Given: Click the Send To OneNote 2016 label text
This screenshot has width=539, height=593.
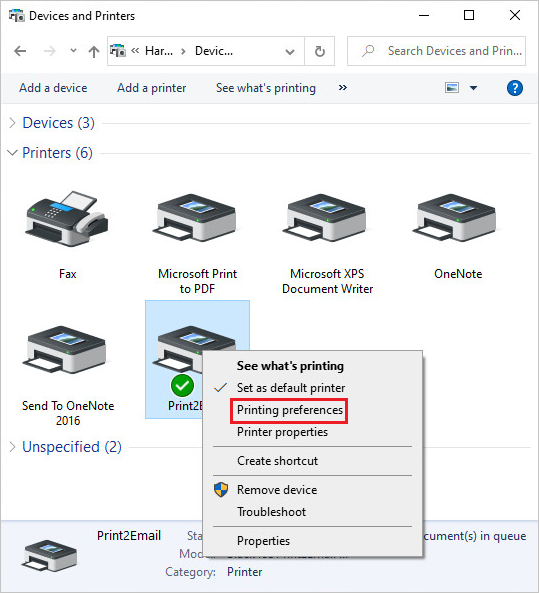Looking at the screenshot, I should coord(68,413).
